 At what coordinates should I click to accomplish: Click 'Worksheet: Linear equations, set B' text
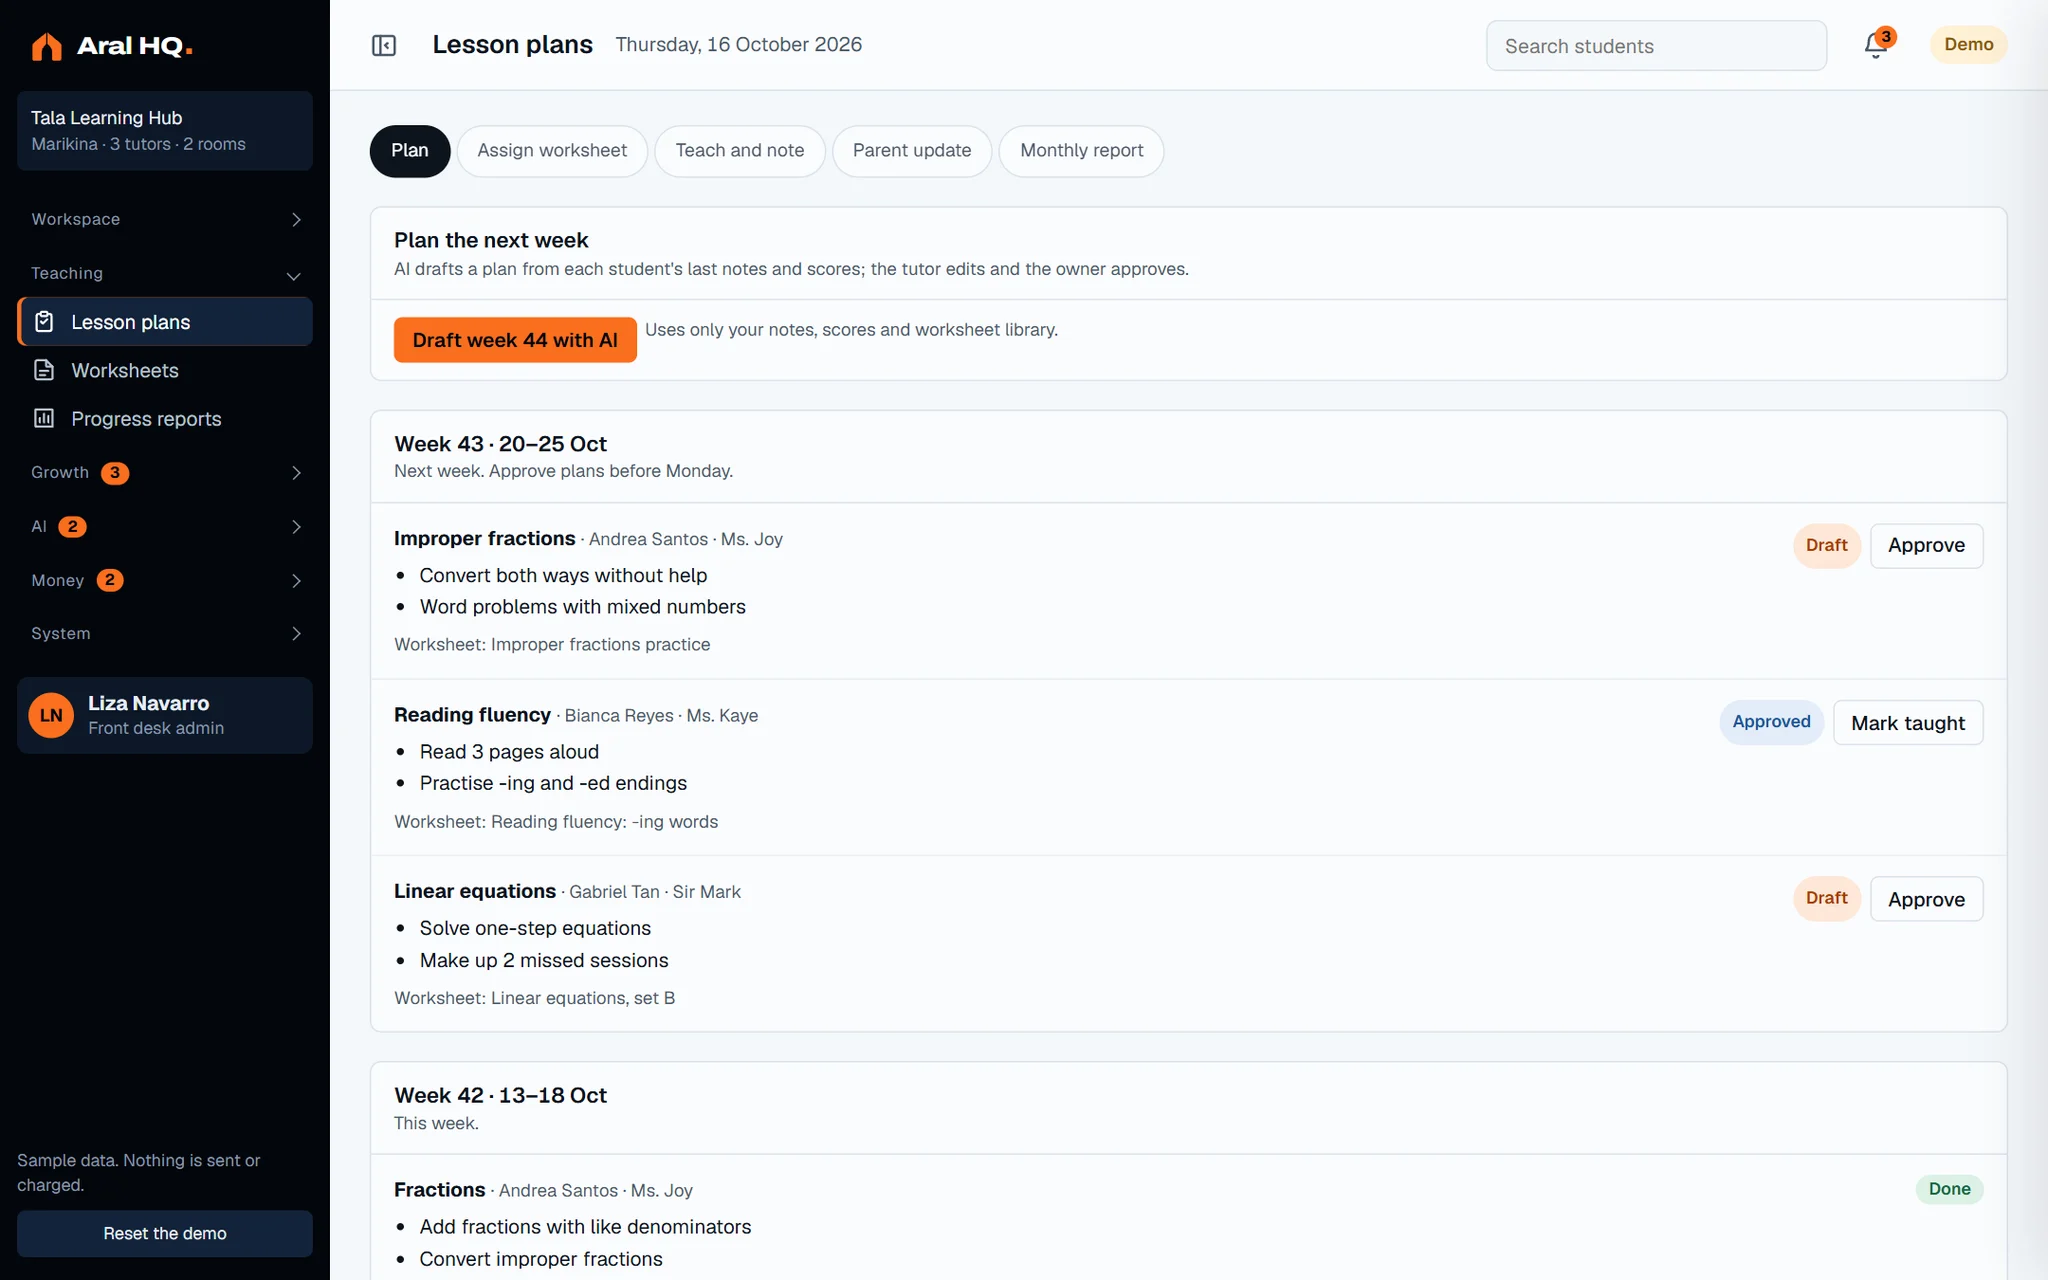click(x=534, y=998)
